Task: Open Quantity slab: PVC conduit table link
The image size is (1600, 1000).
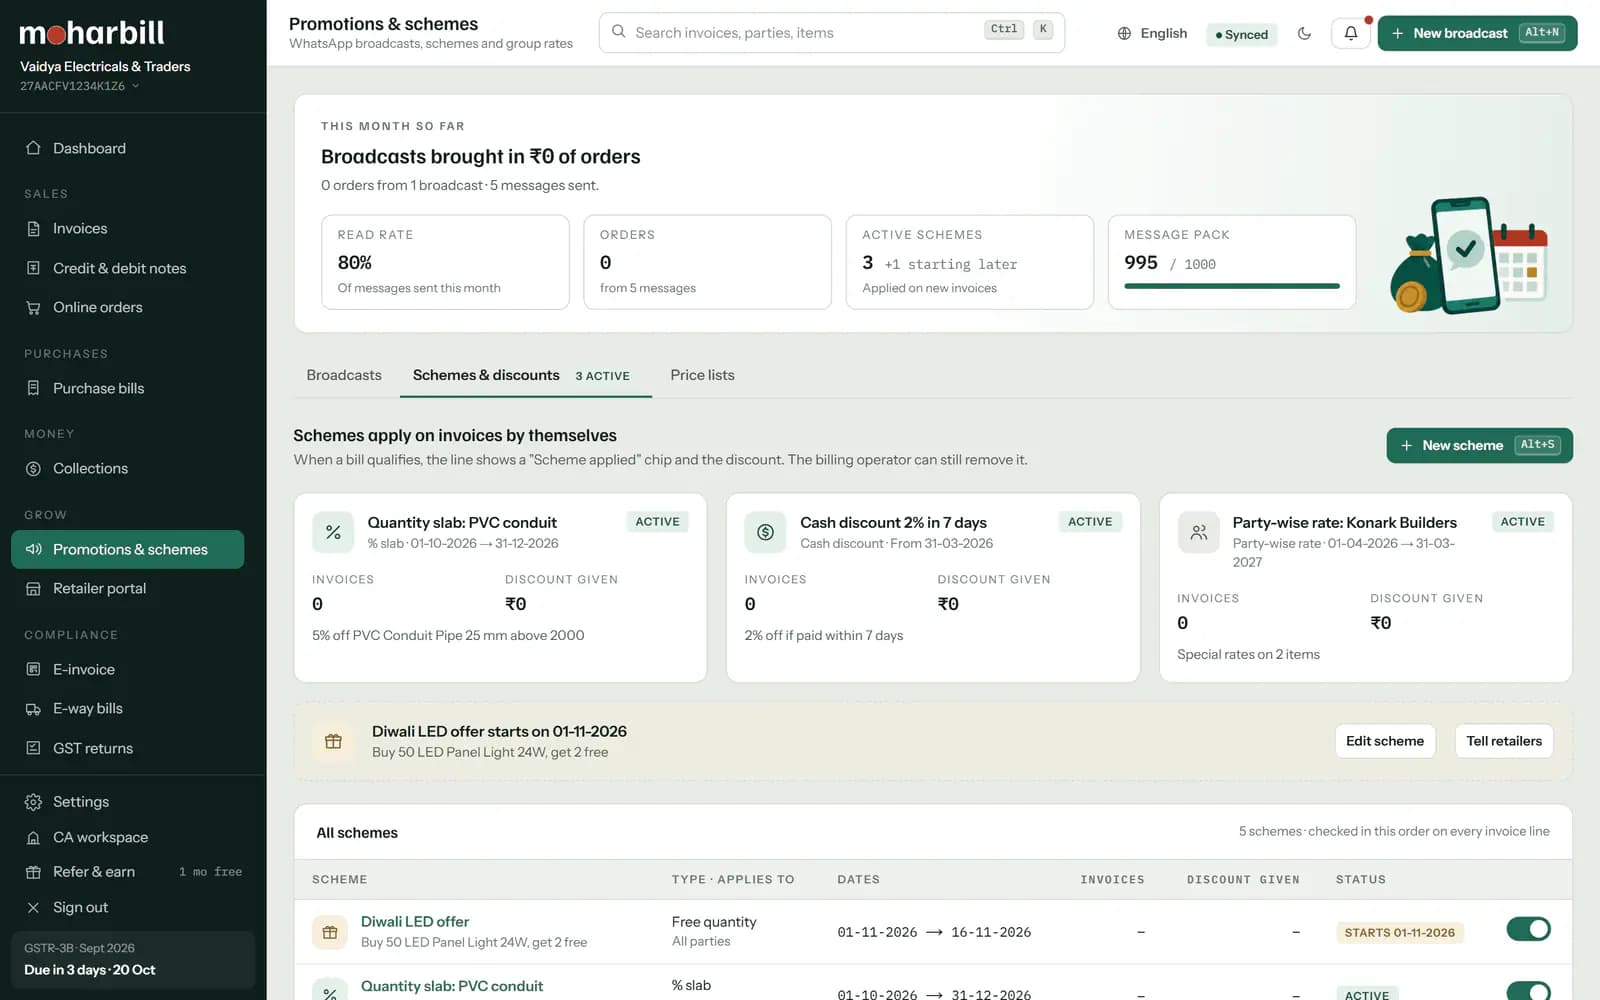Action: 452,986
